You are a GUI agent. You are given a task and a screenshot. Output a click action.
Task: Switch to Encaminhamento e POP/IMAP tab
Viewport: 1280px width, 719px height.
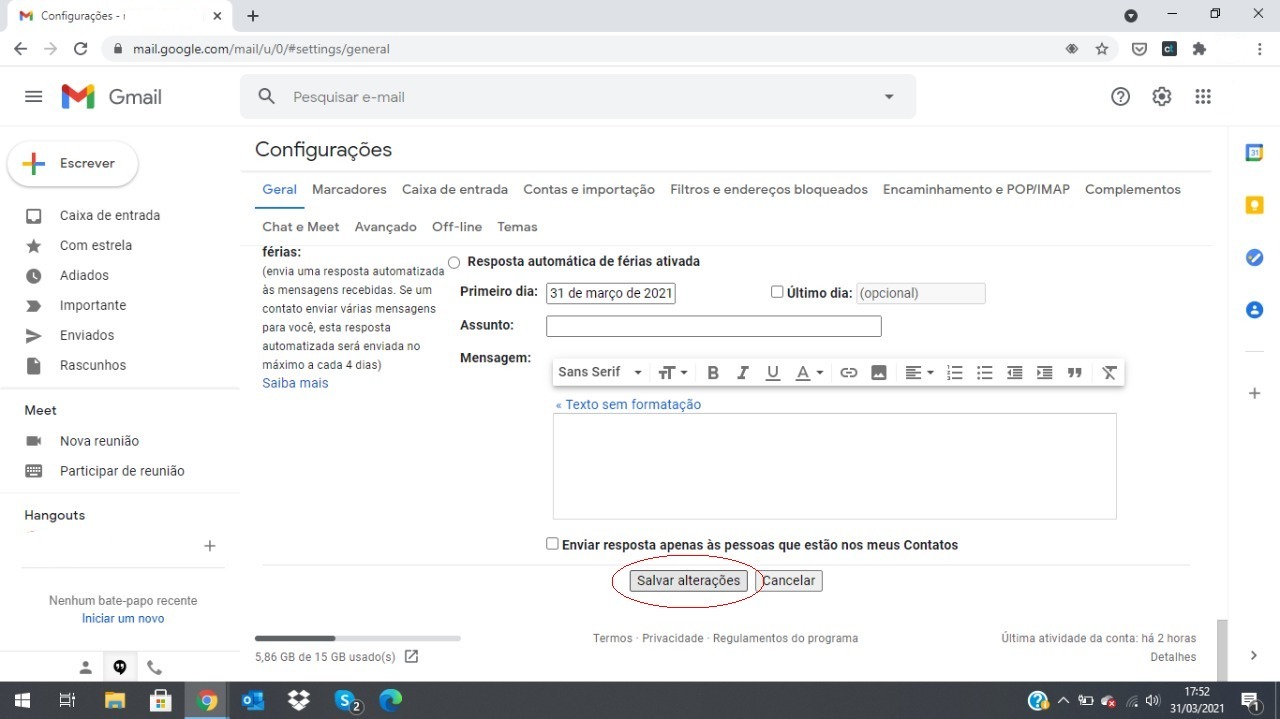(x=976, y=189)
